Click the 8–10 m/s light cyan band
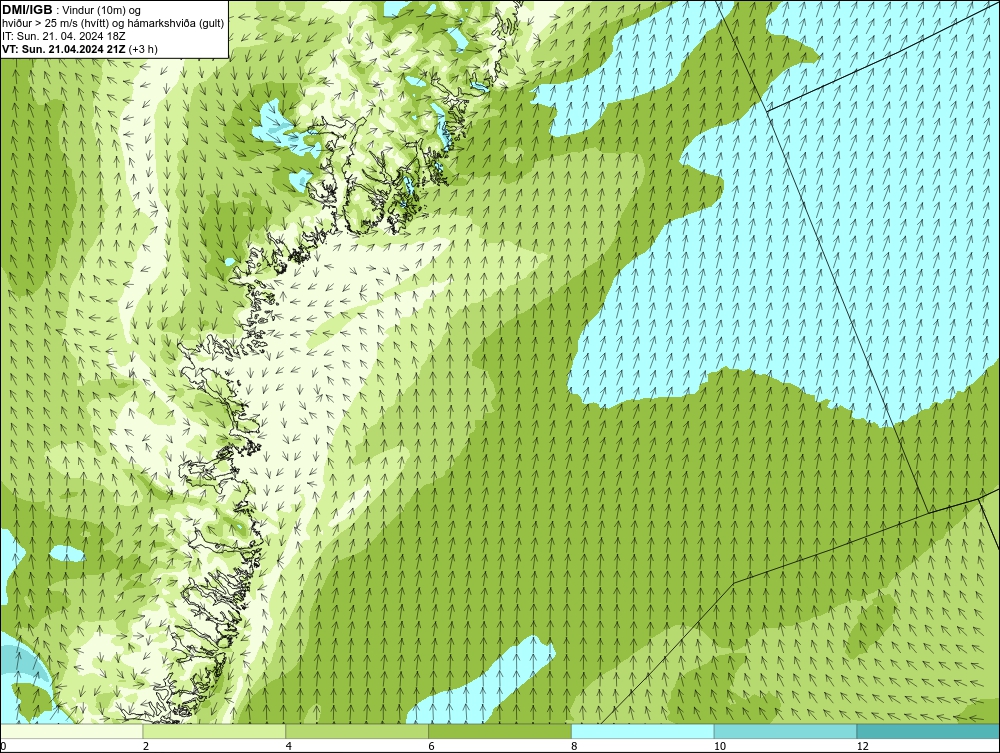 click(643, 731)
